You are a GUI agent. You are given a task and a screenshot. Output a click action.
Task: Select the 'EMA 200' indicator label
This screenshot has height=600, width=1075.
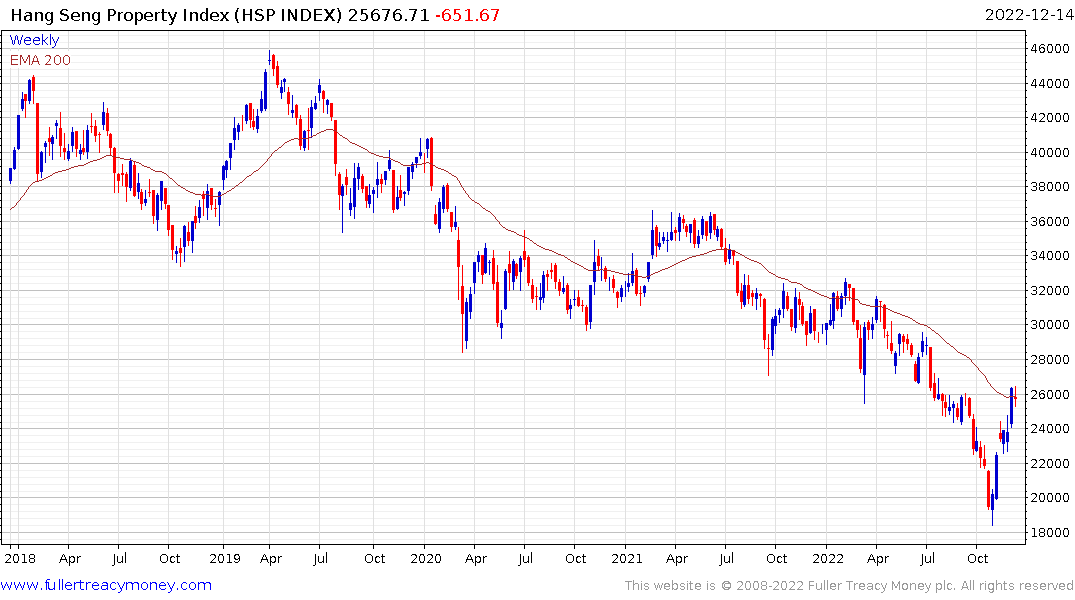(40, 60)
